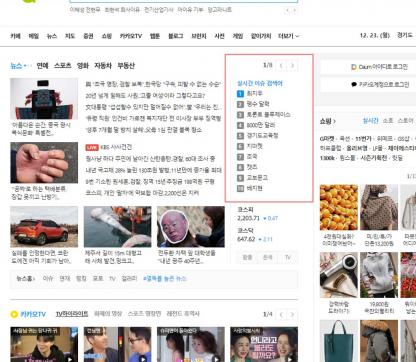This screenshot has height=362, width=416.
Task: Open 사전 from the top navigation
Action: click(x=219, y=36)
